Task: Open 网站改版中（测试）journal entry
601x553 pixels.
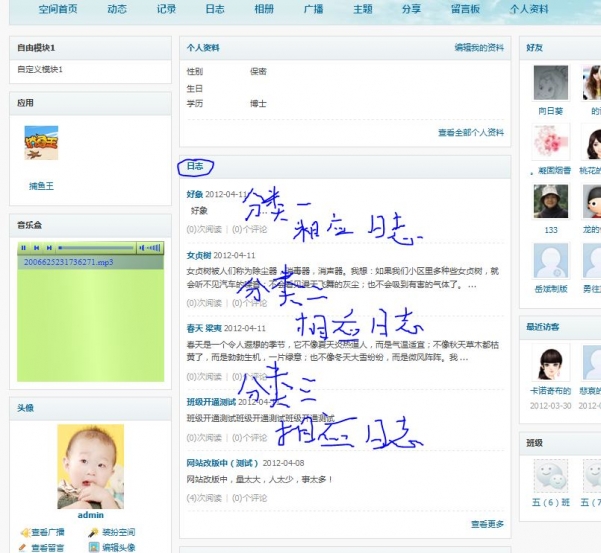Action: (222, 463)
